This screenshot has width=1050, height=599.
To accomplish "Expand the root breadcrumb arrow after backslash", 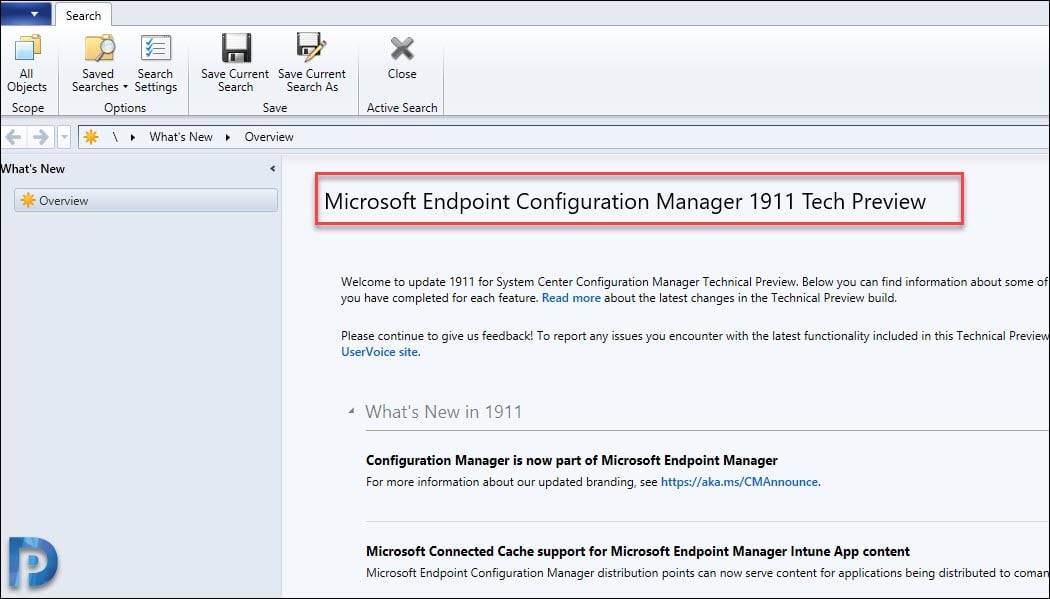I will (x=133, y=137).
